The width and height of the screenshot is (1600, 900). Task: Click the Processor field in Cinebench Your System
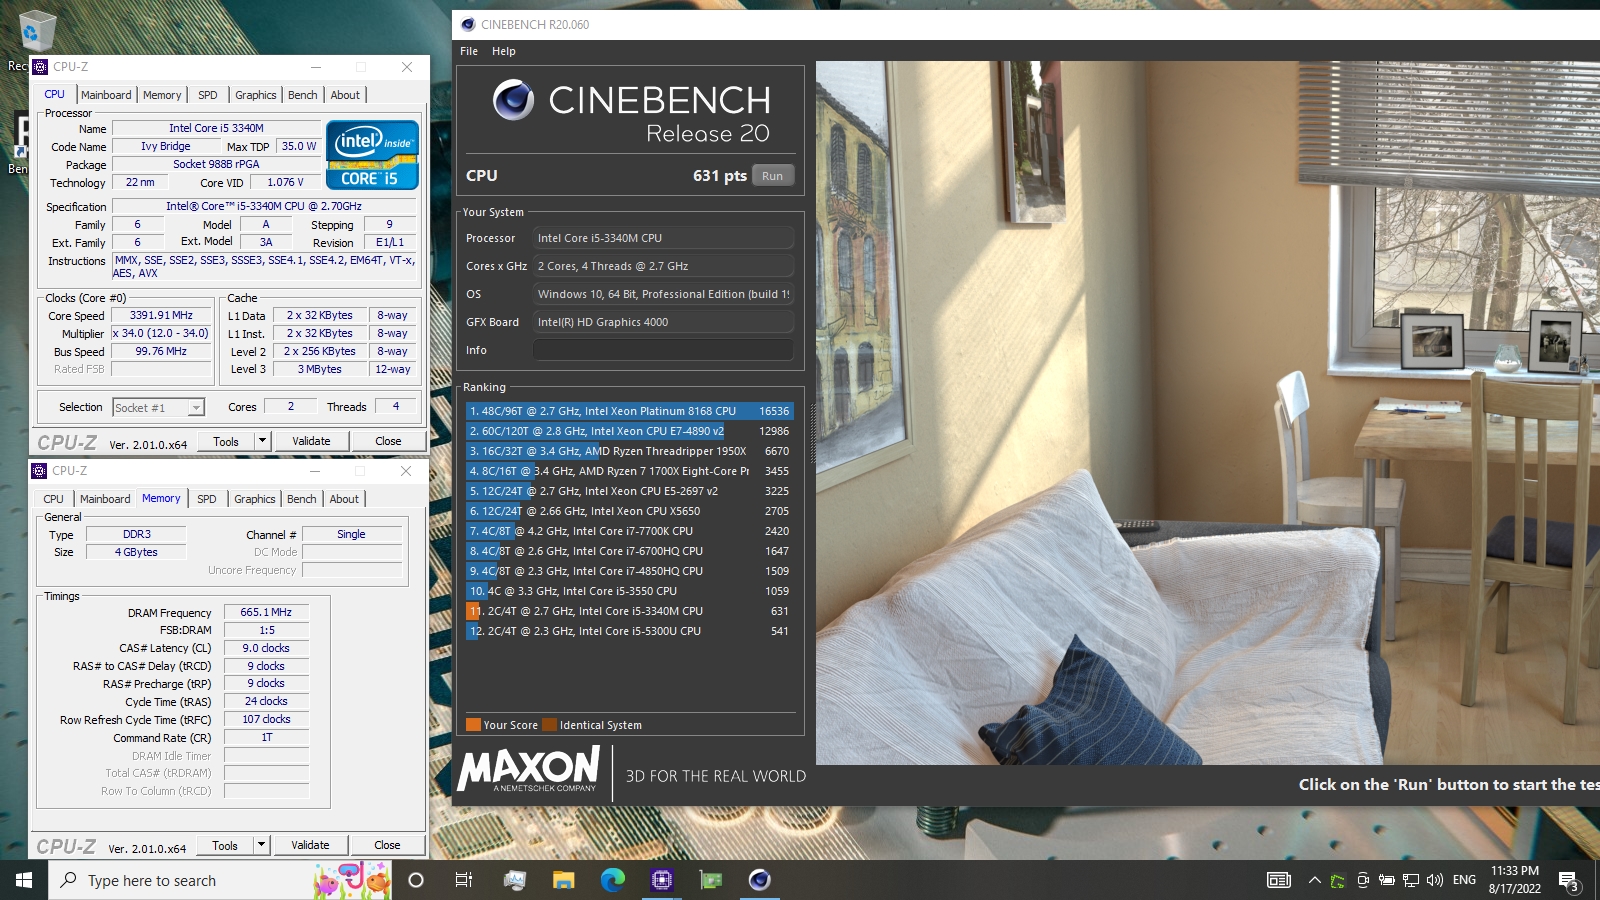(x=663, y=238)
